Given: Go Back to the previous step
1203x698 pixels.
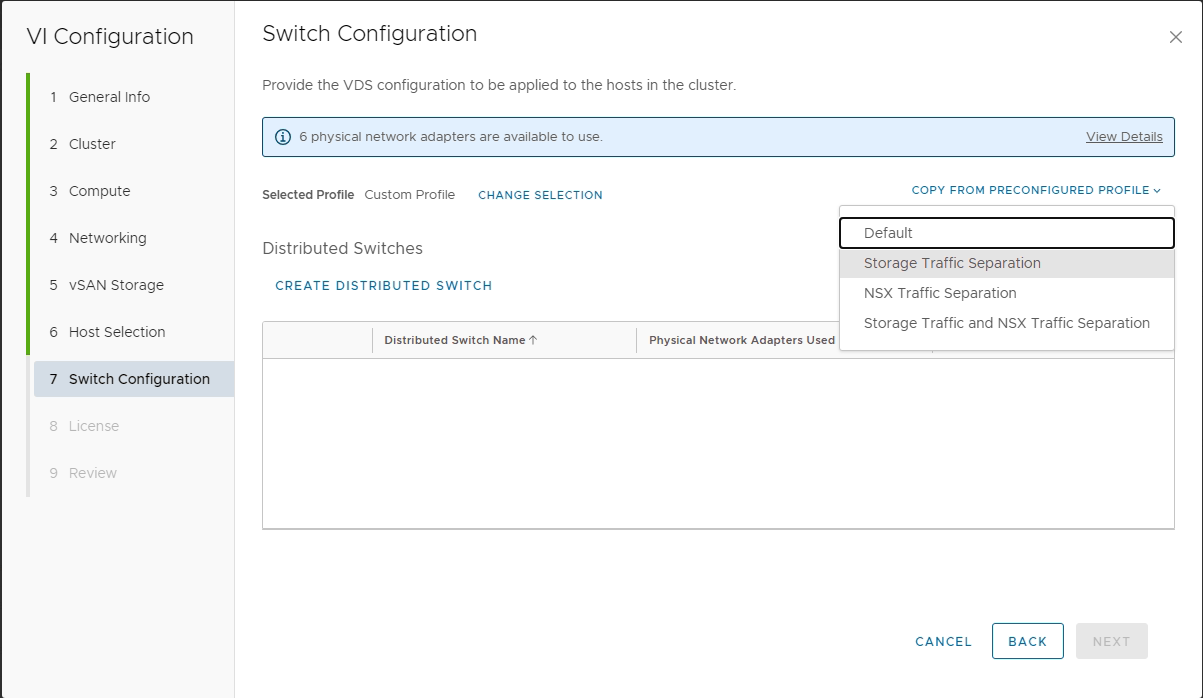Looking at the screenshot, I should (x=1027, y=641).
